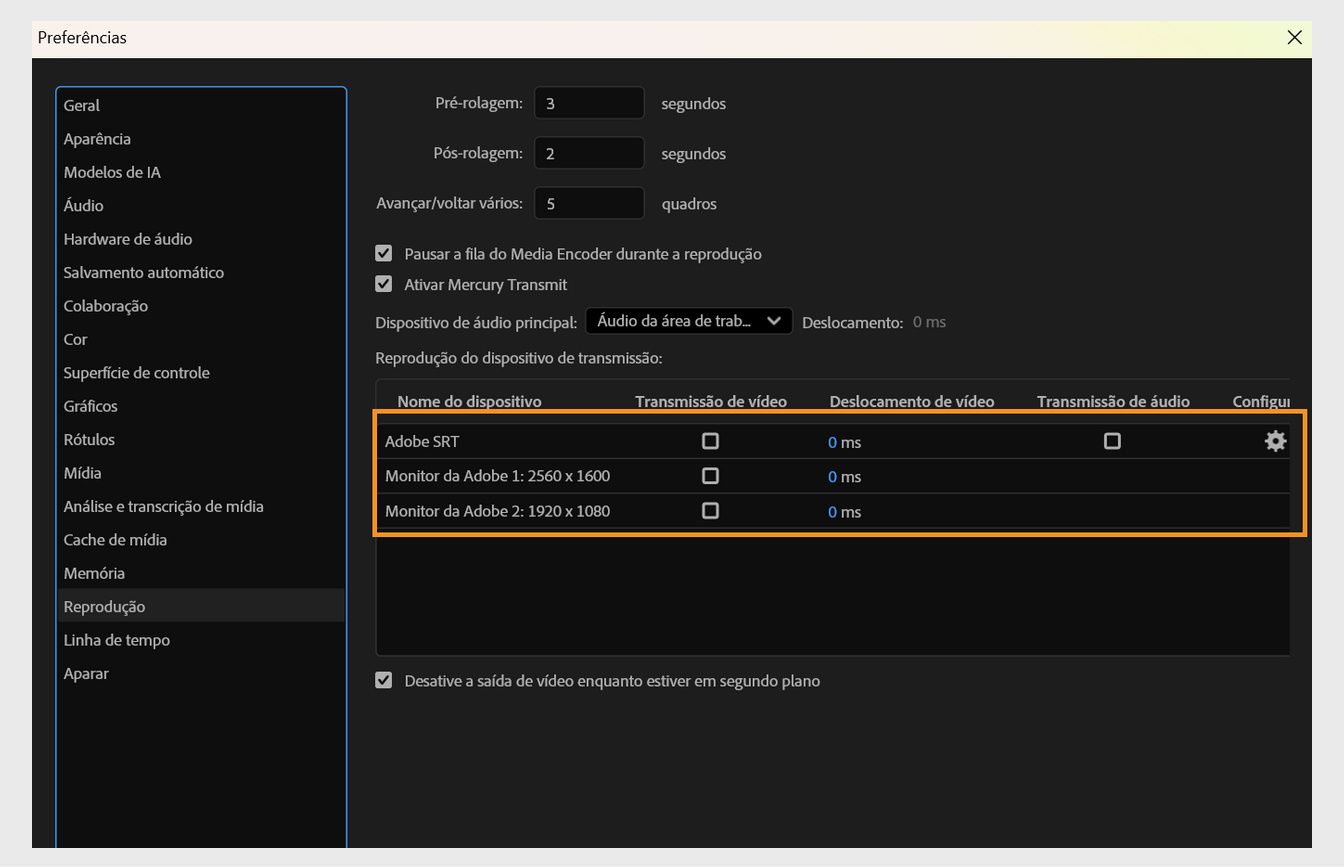Open the Adobe SRT configuration gear
Screen dimensions: 1344x867
1275,440
